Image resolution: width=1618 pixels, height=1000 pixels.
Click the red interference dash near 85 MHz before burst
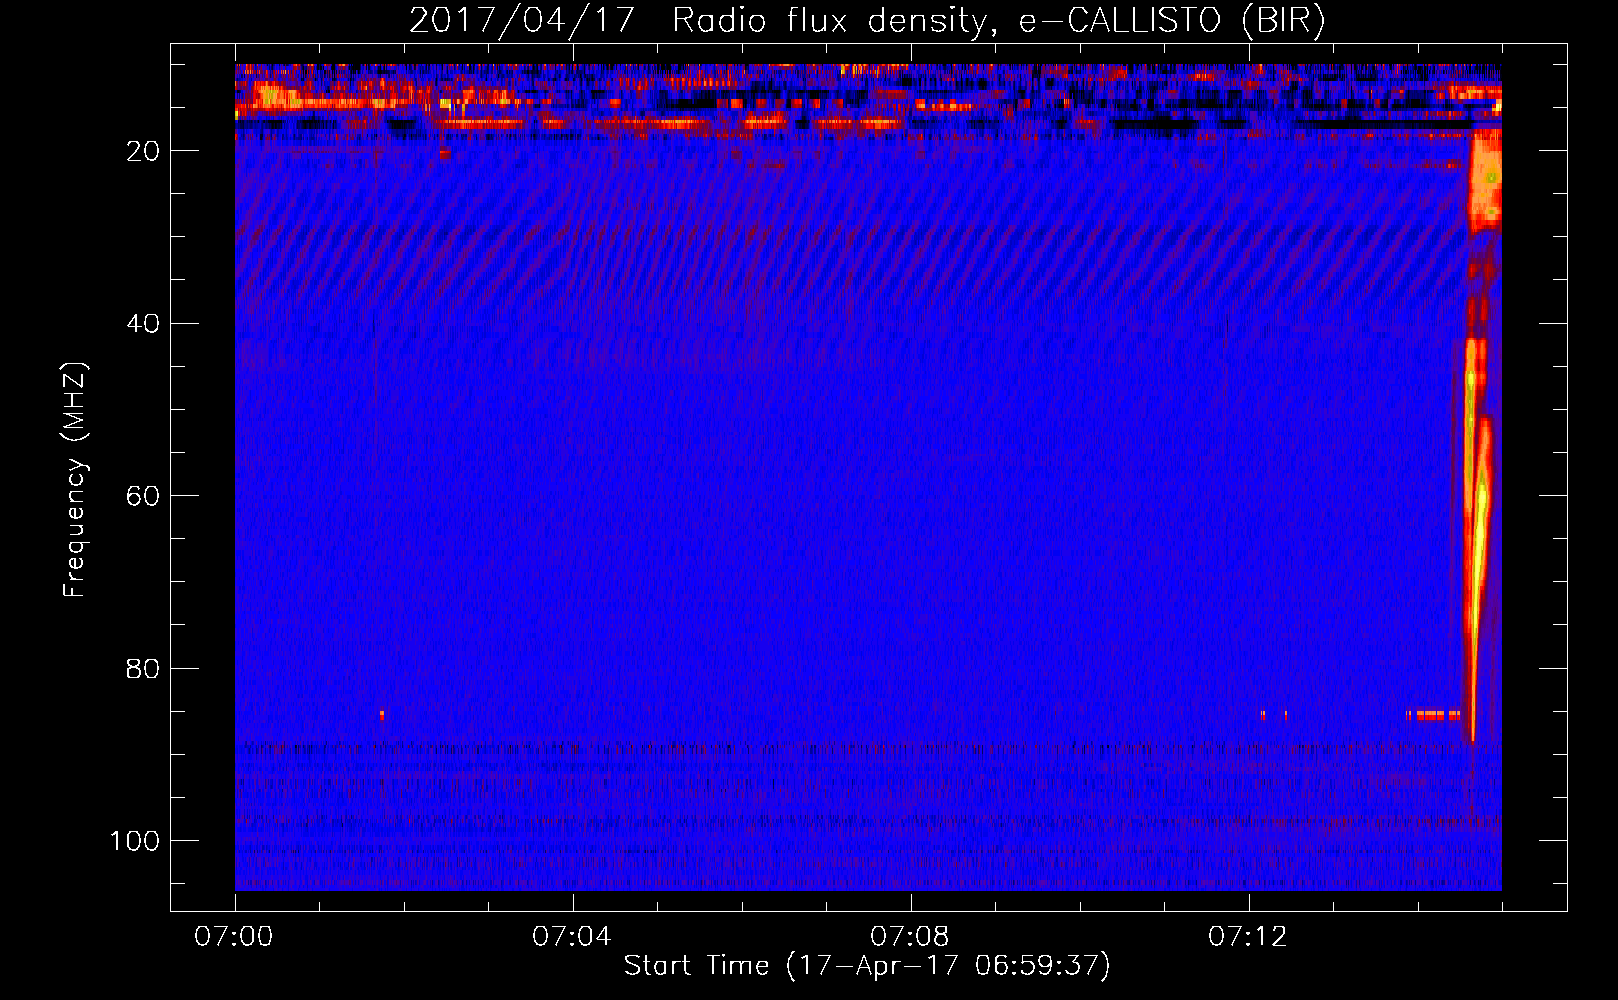[x=1433, y=715]
